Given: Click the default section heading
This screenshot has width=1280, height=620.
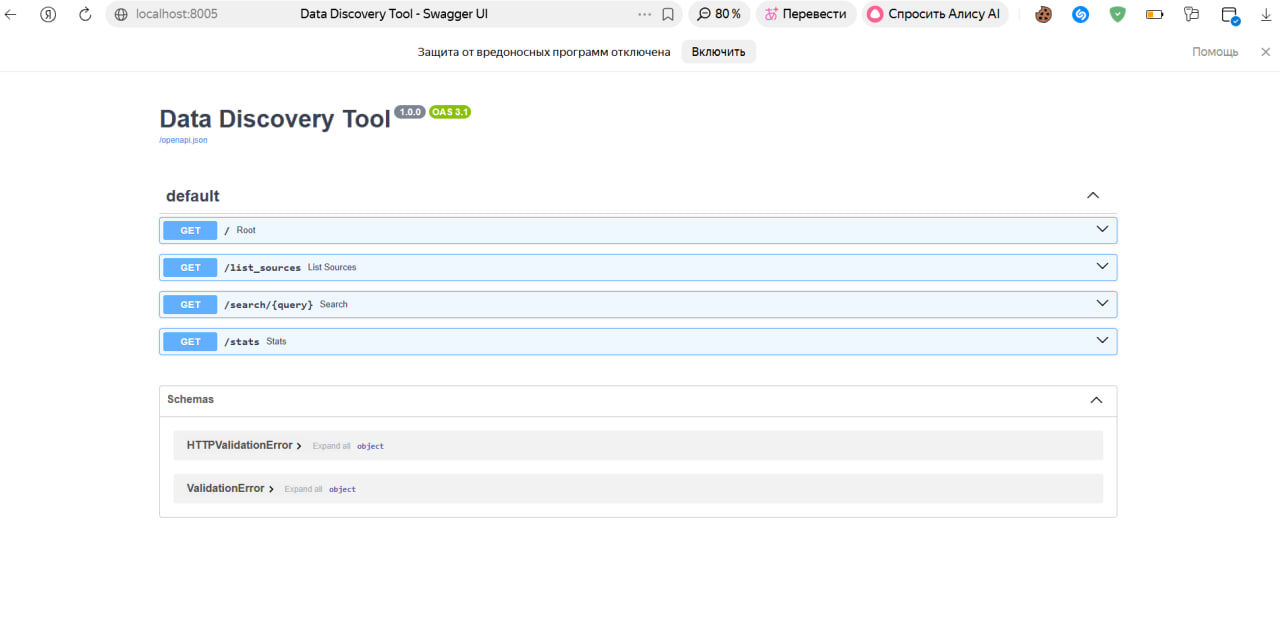Looking at the screenshot, I should point(193,196).
